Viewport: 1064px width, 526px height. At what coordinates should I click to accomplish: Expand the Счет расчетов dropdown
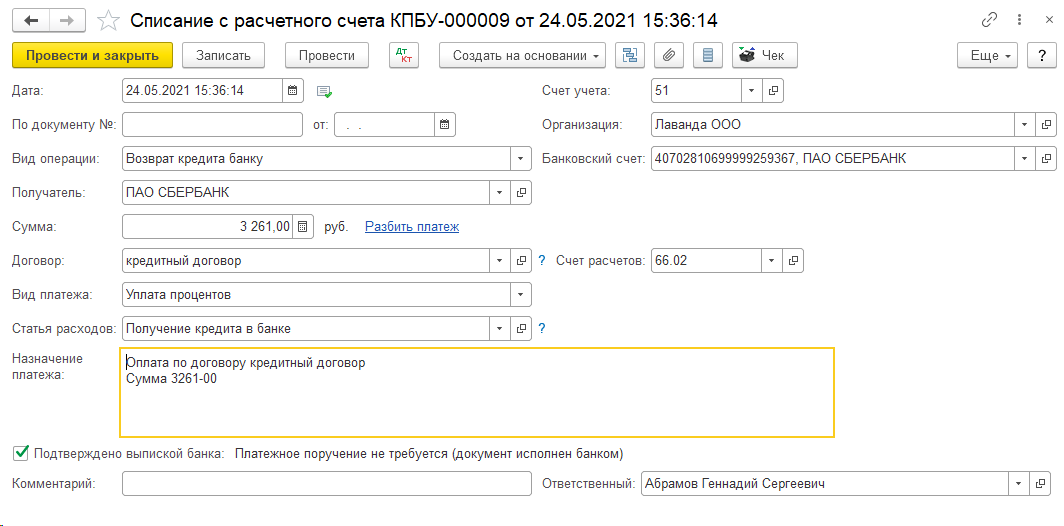pyautogui.click(x=772, y=261)
